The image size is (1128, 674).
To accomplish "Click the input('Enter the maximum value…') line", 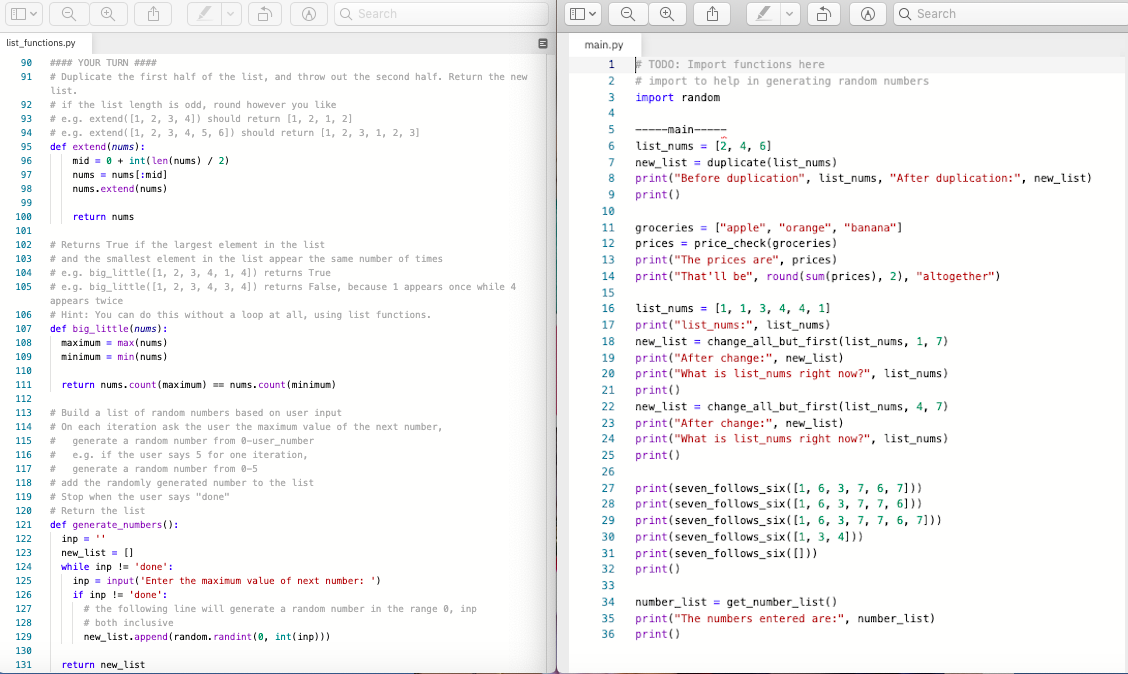I will tap(227, 580).
